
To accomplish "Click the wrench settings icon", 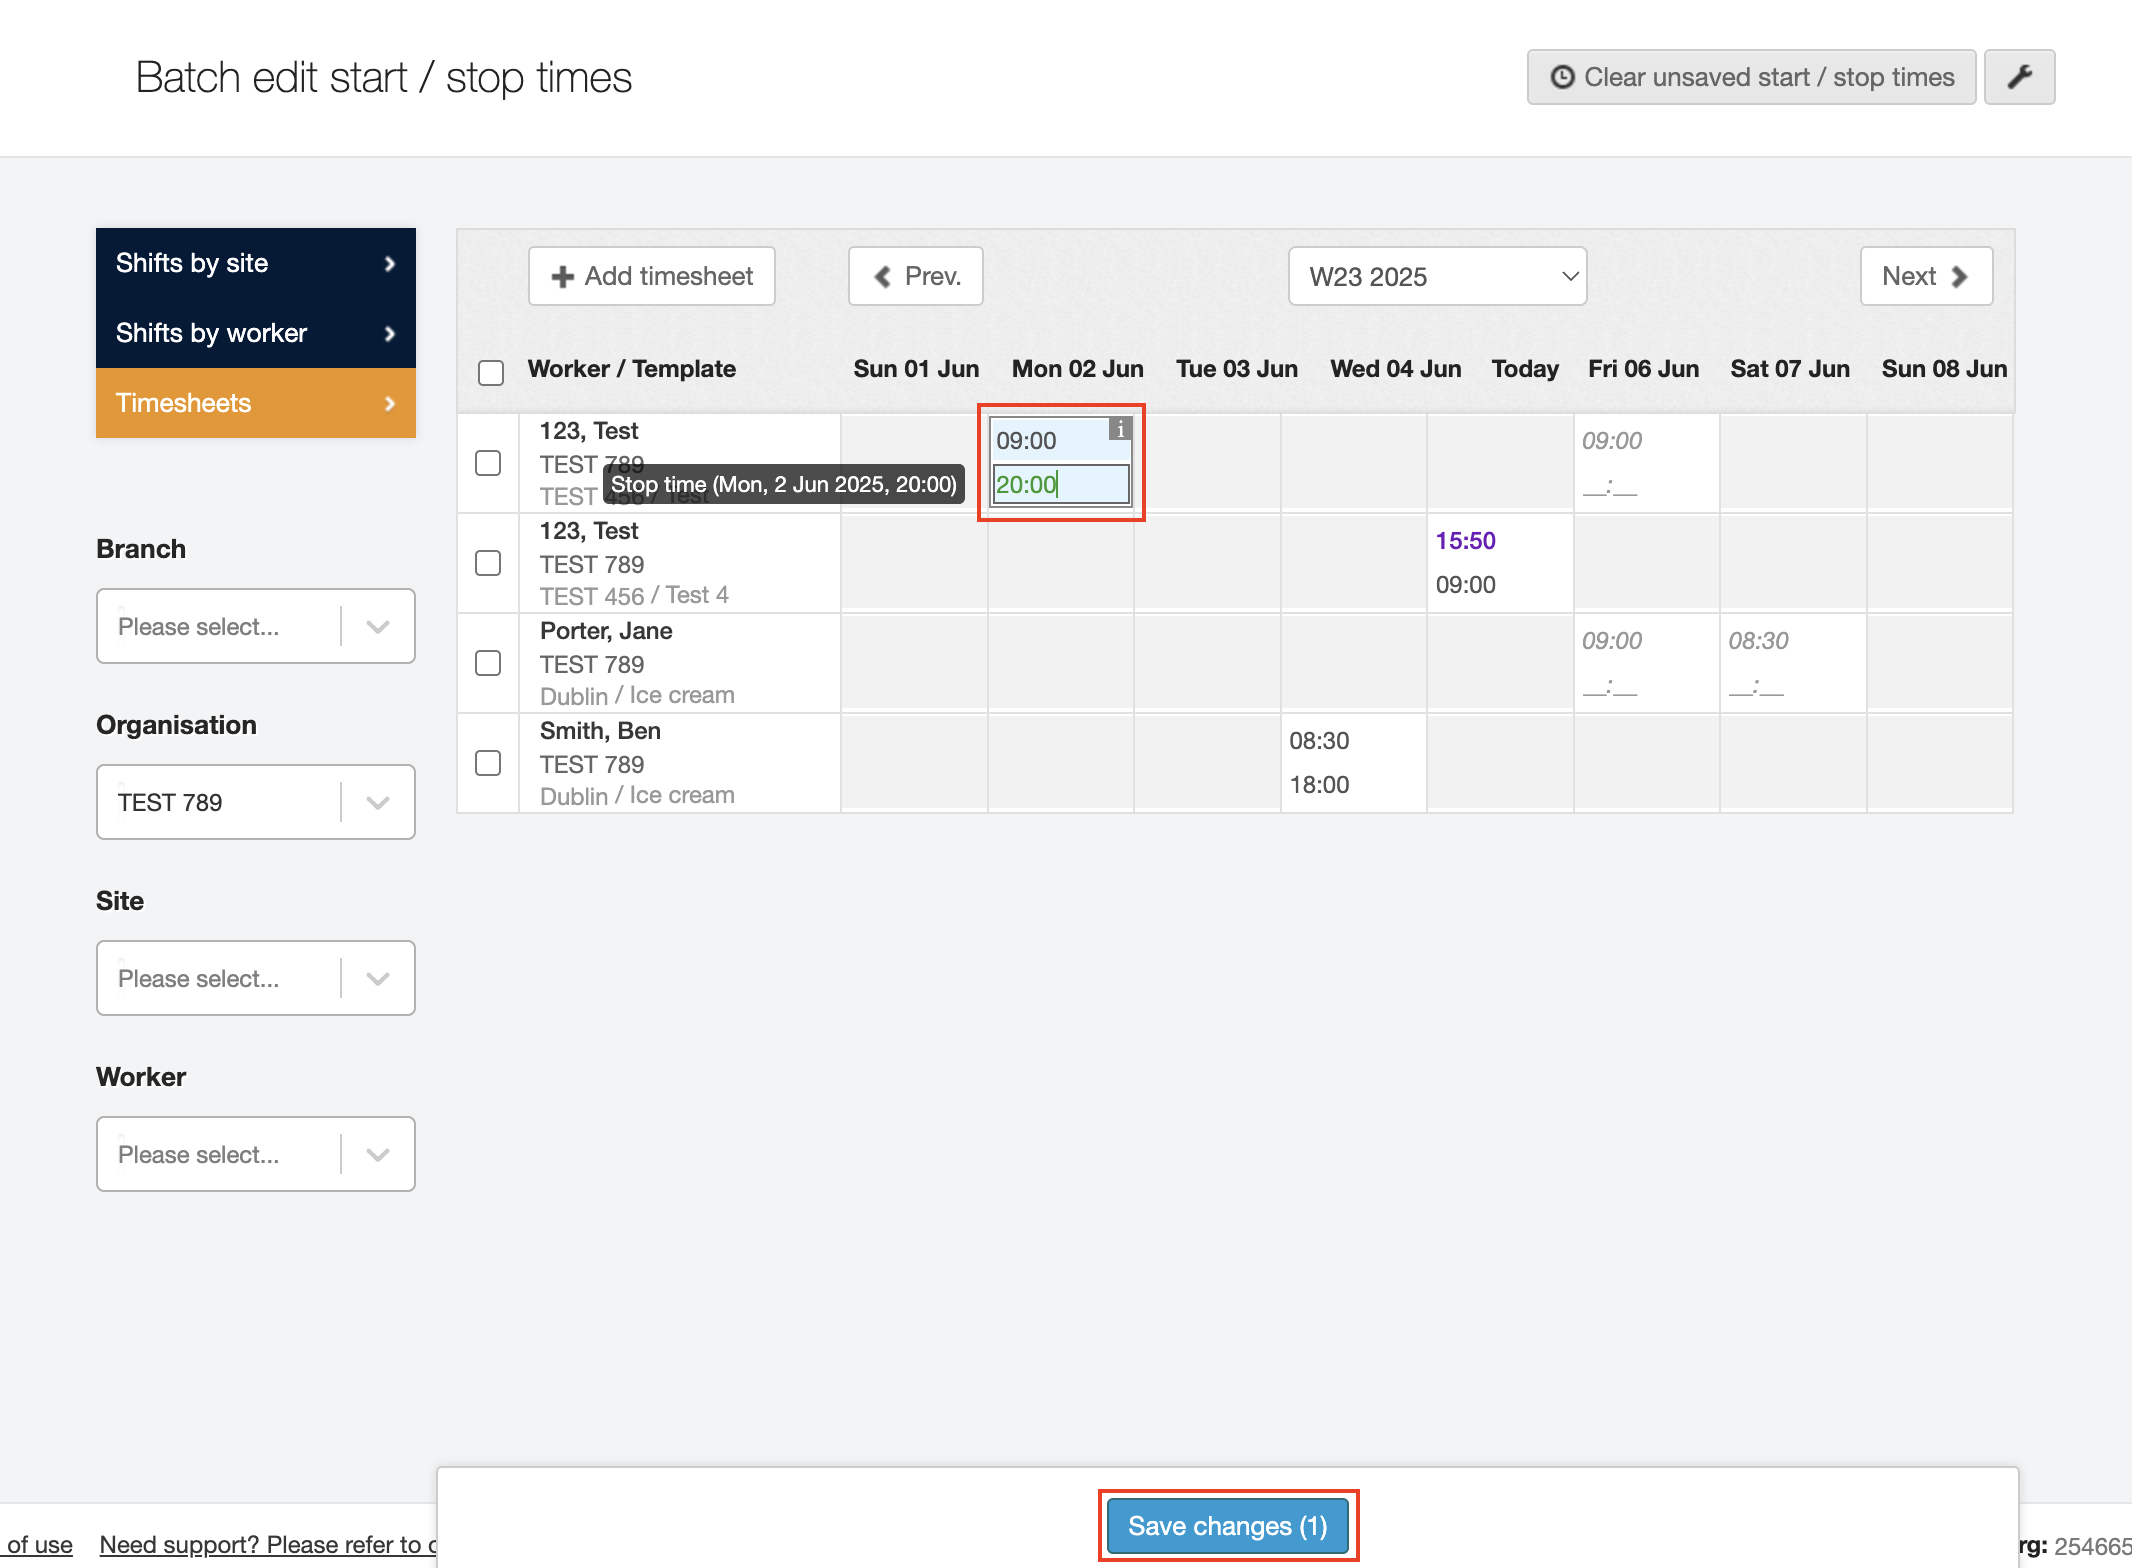I will 2019,77.
